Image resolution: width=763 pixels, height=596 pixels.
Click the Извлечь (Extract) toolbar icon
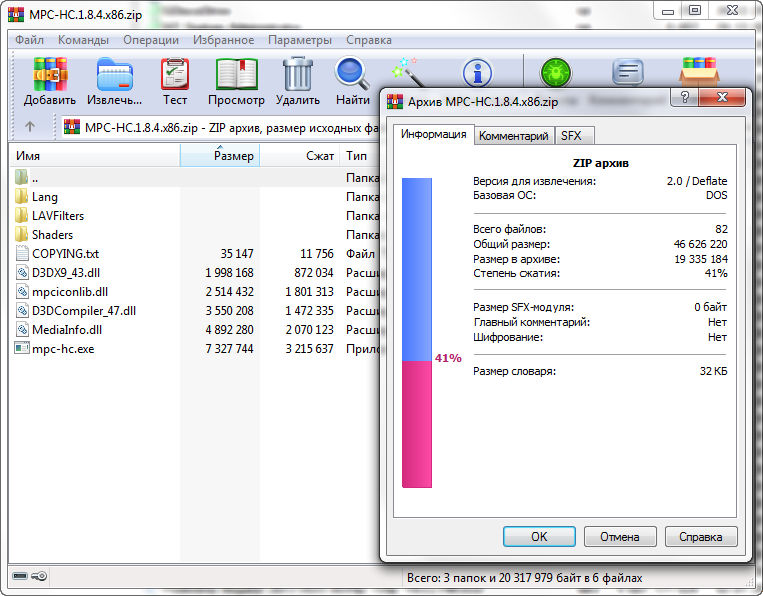[115, 75]
